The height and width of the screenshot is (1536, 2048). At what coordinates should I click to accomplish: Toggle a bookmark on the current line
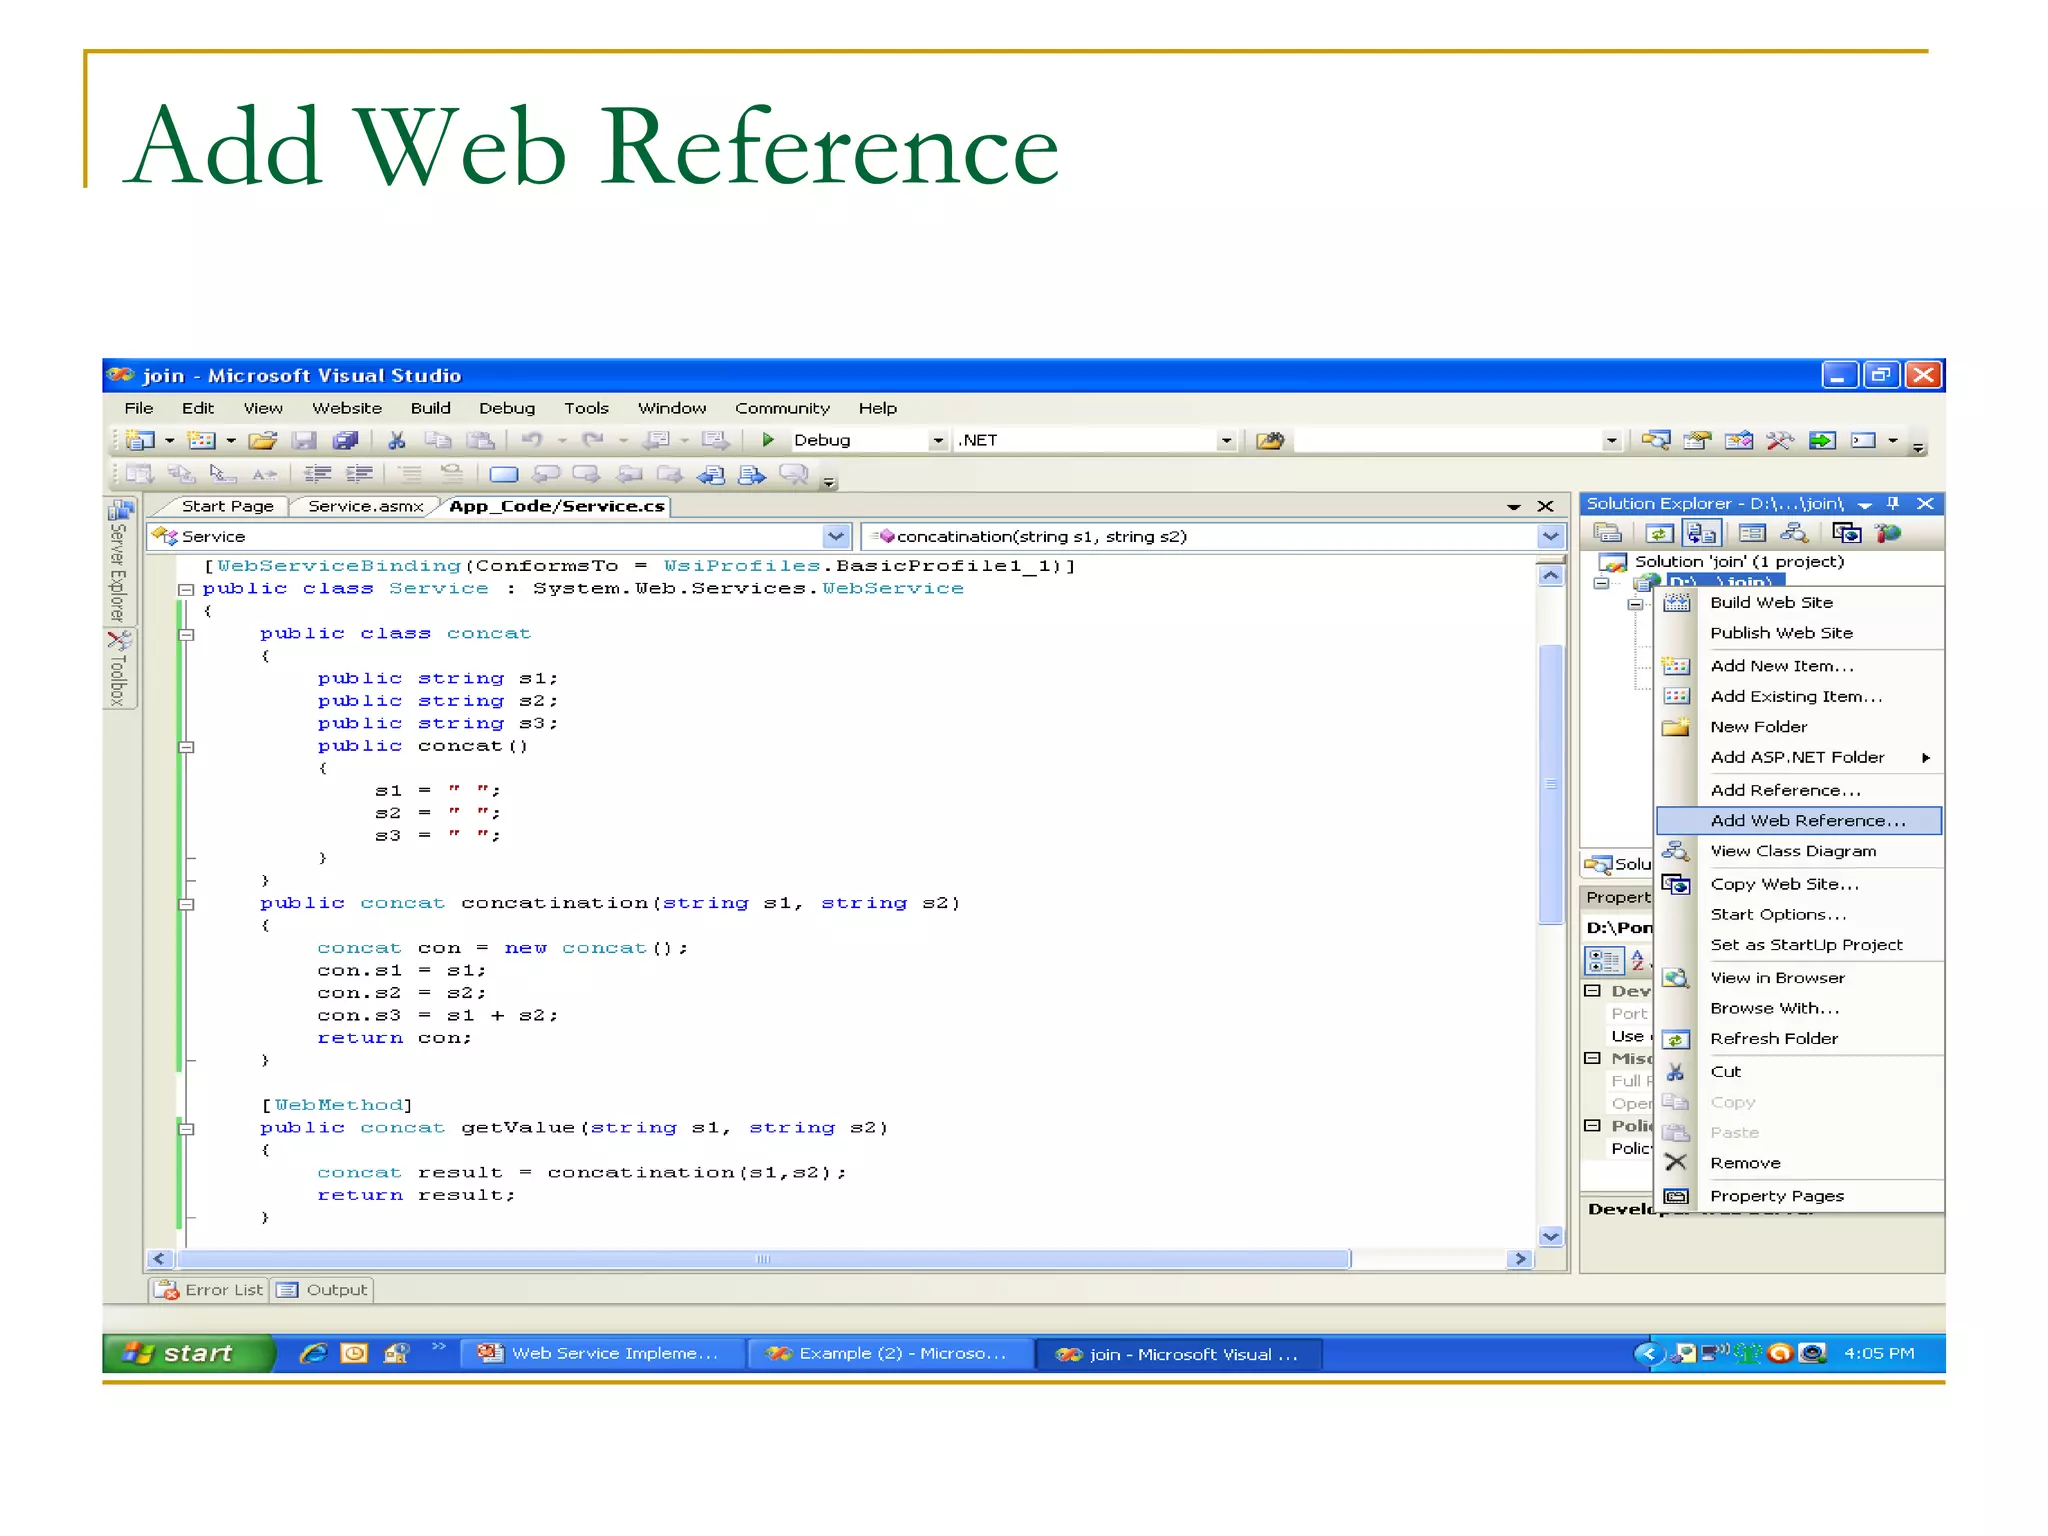504,474
